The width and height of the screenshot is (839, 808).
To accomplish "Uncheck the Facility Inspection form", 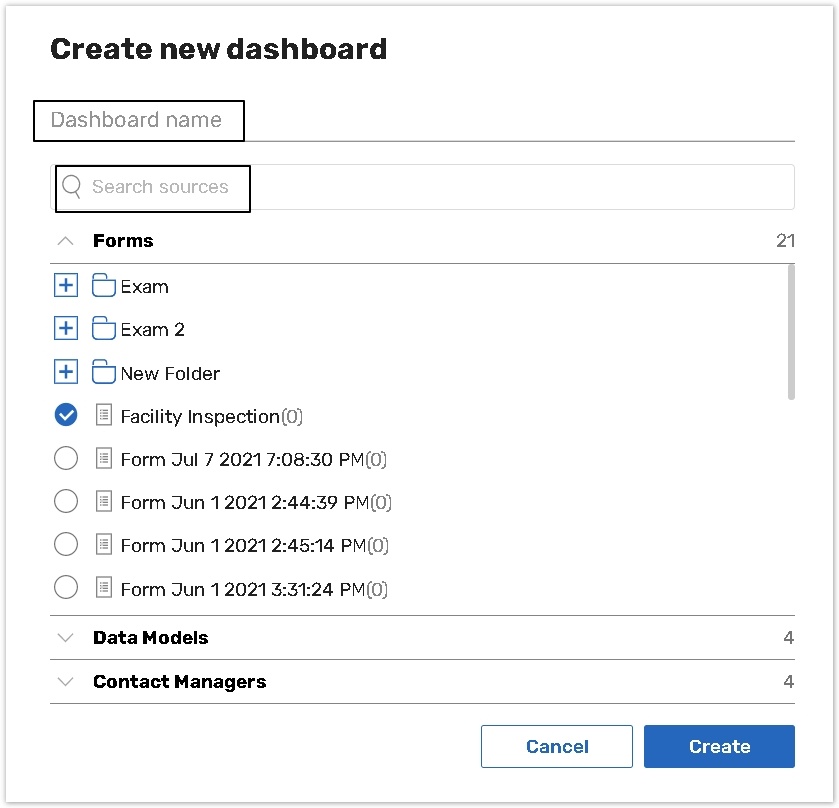I will (66, 415).
